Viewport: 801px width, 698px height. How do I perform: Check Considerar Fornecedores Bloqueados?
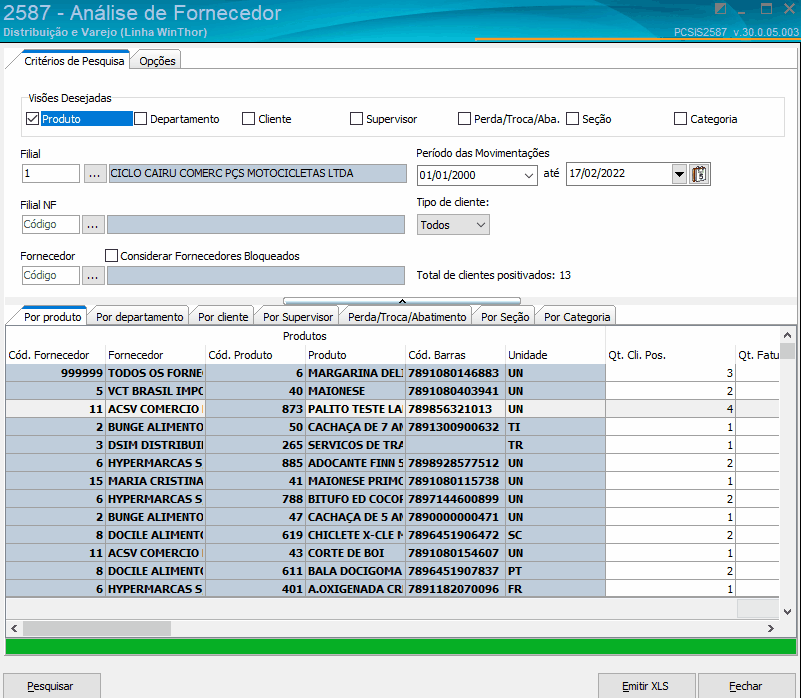pos(111,255)
